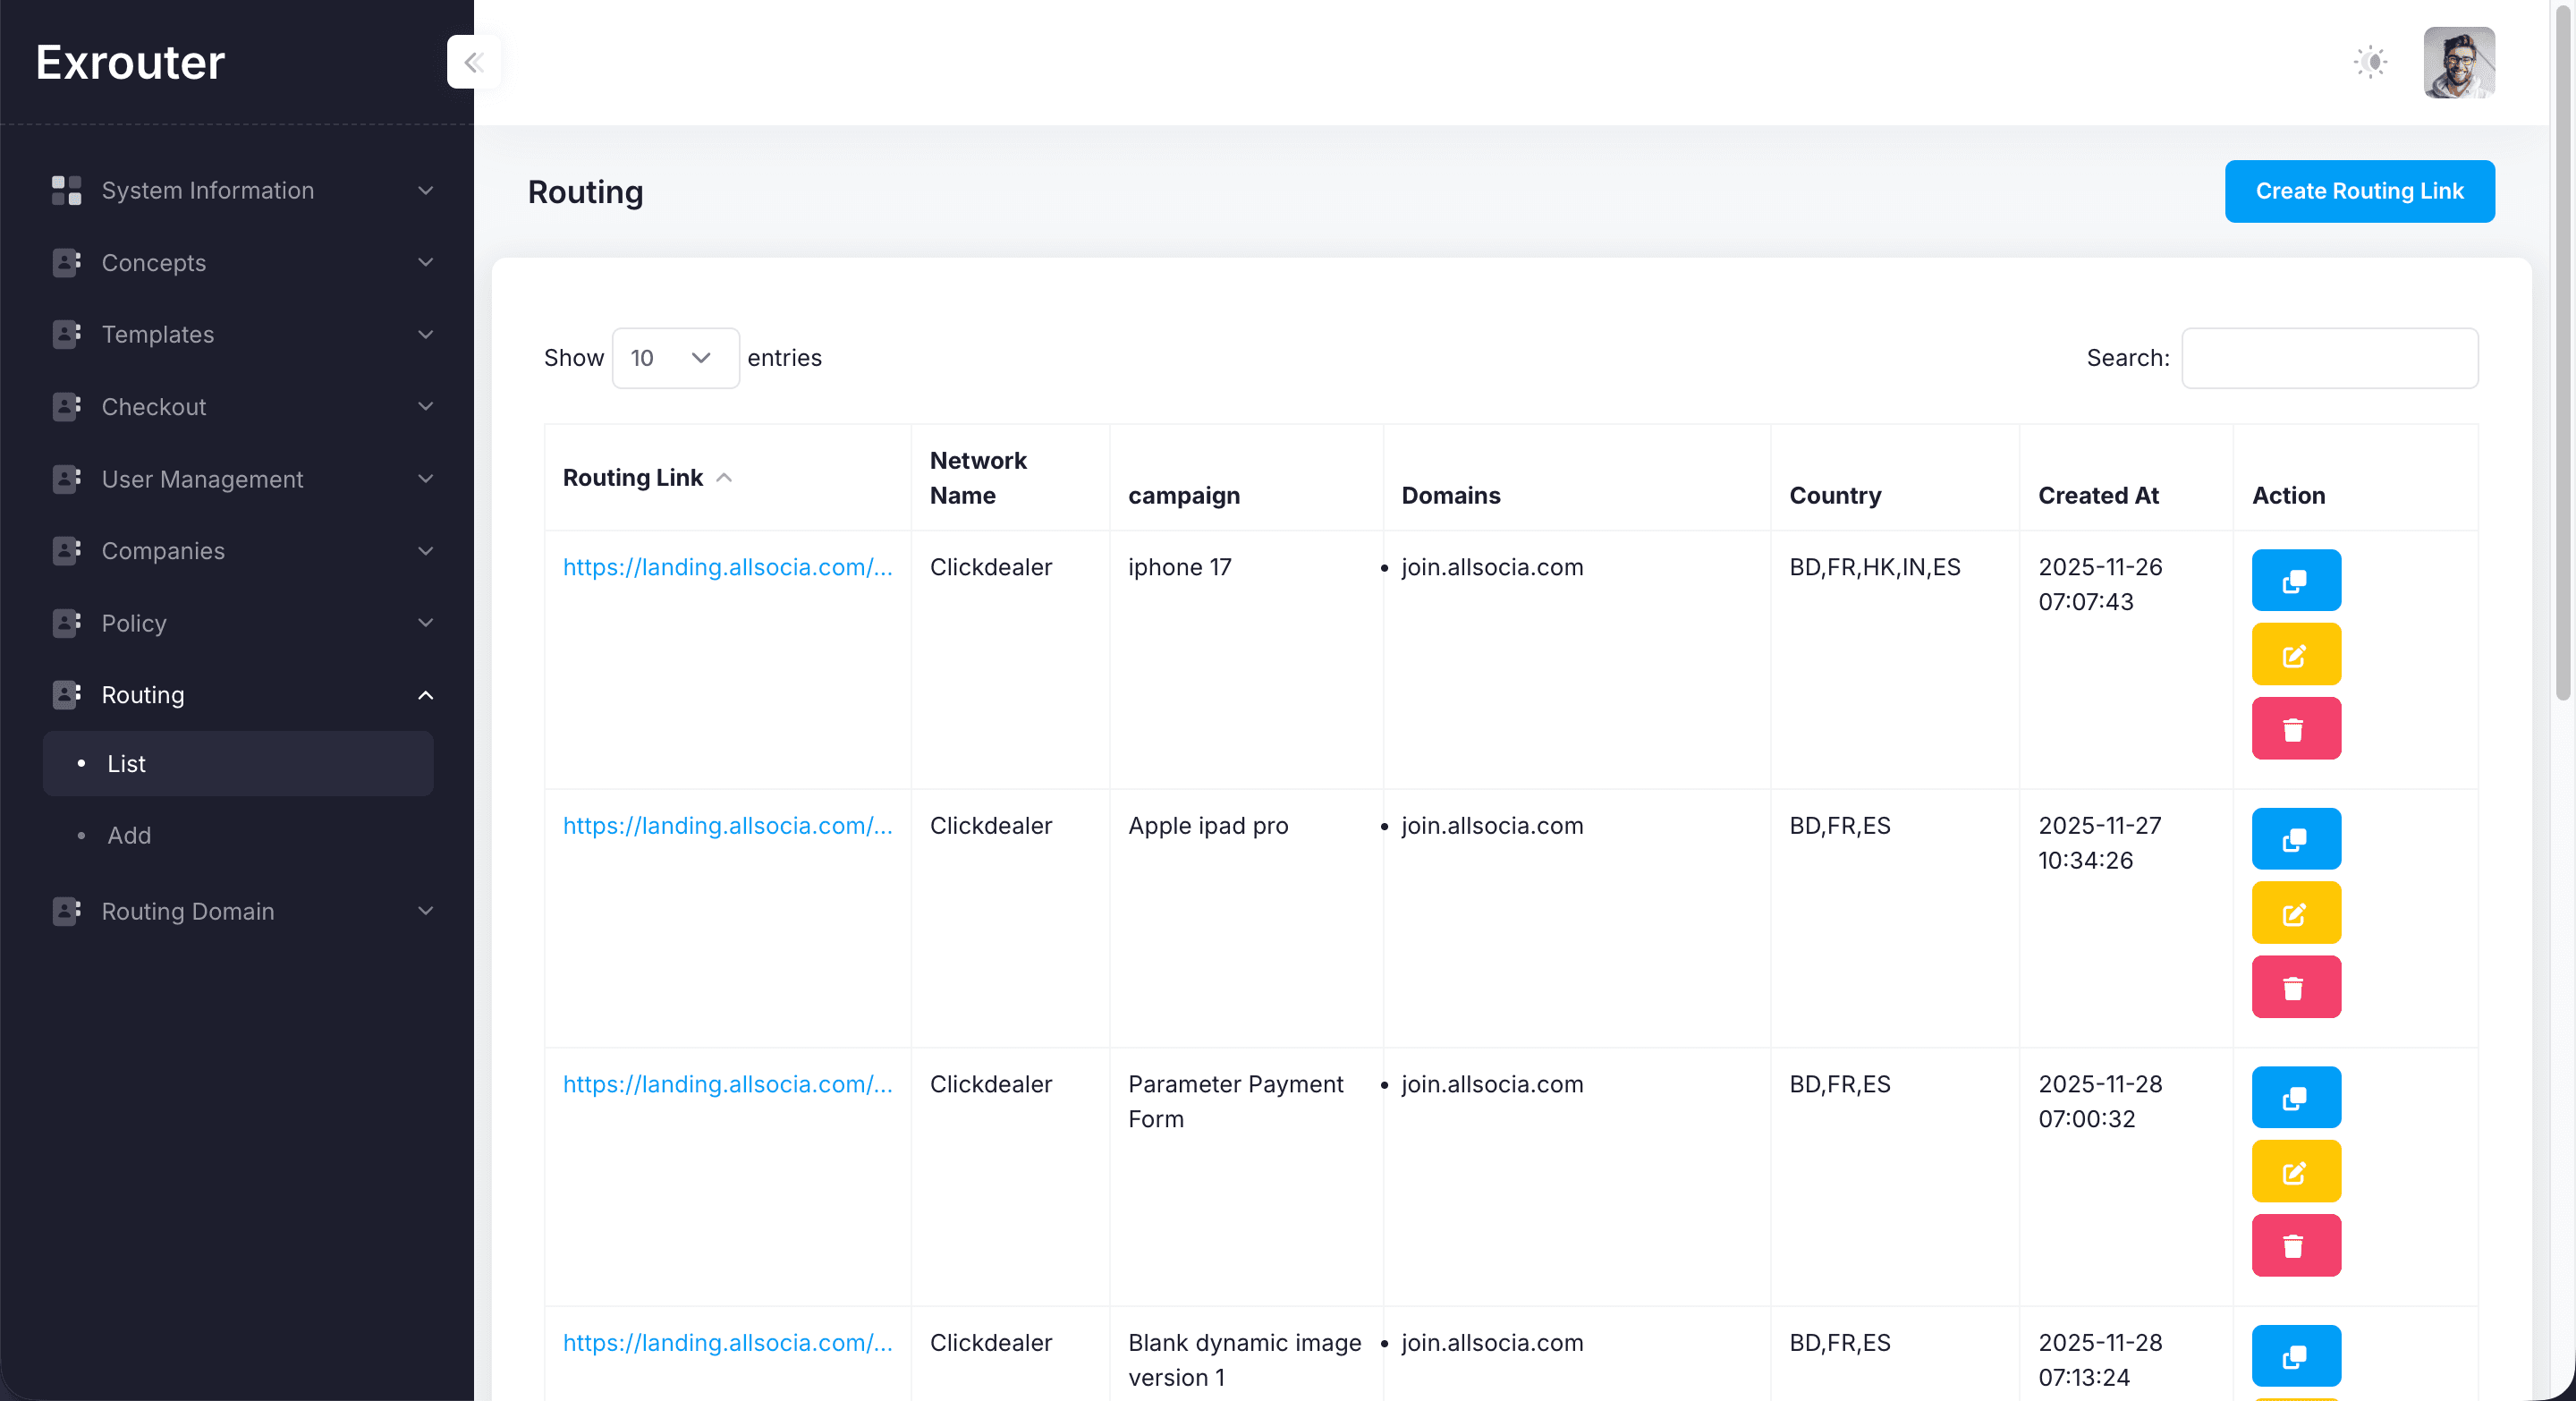The width and height of the screenshot is (2576, 1401).
Task: Open the Companies menu item
Action: (238, 551)
